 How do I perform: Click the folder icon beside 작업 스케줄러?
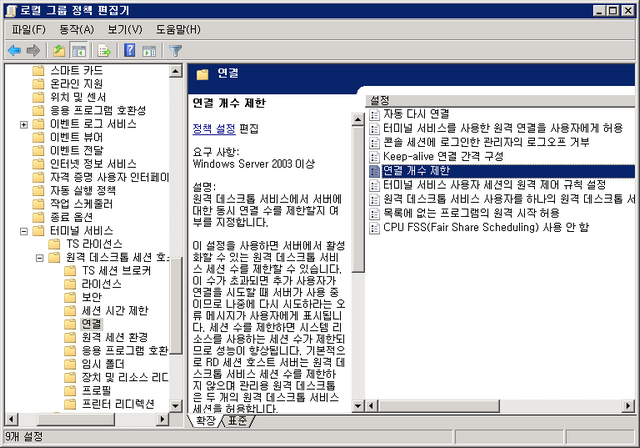[x=38, y=204]
